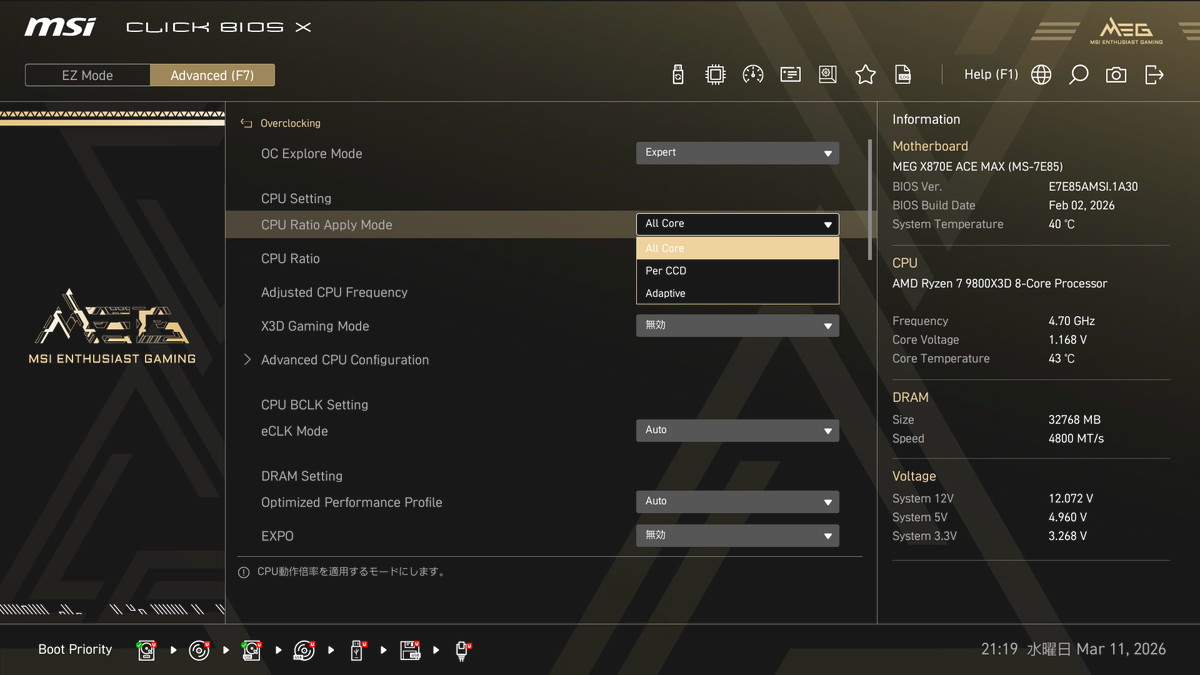Expand Advanced CPU Configuration
This screenshot has height=675, width=1200.
344,360
